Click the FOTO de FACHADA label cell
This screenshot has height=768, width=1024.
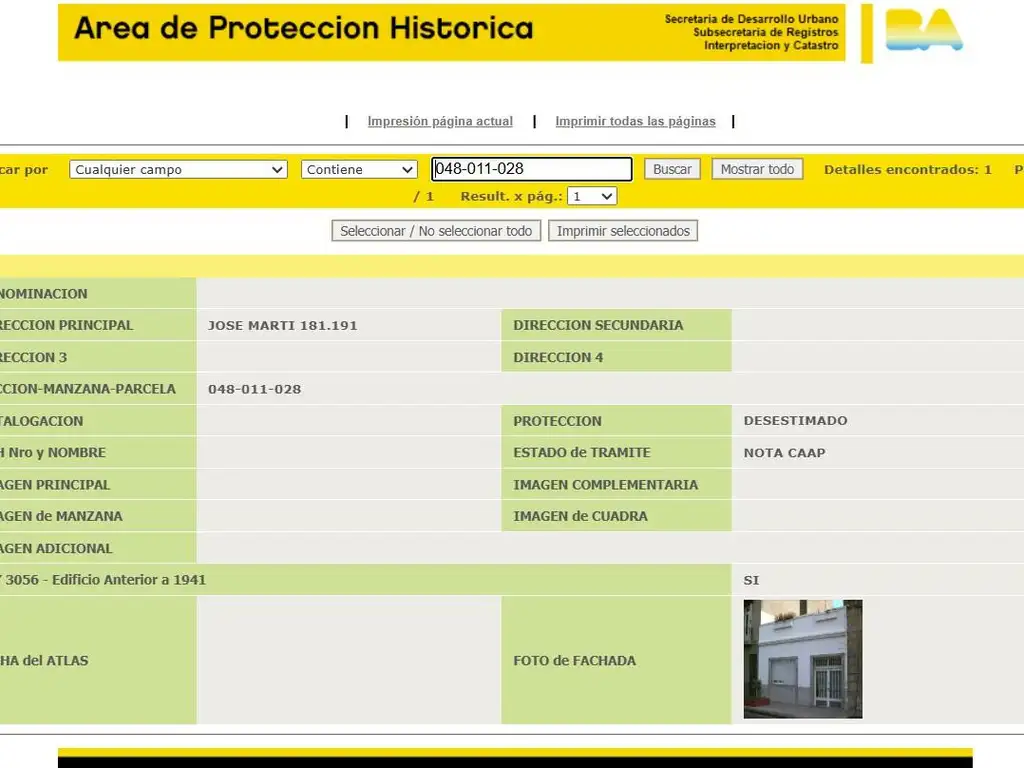click(574, 660)
